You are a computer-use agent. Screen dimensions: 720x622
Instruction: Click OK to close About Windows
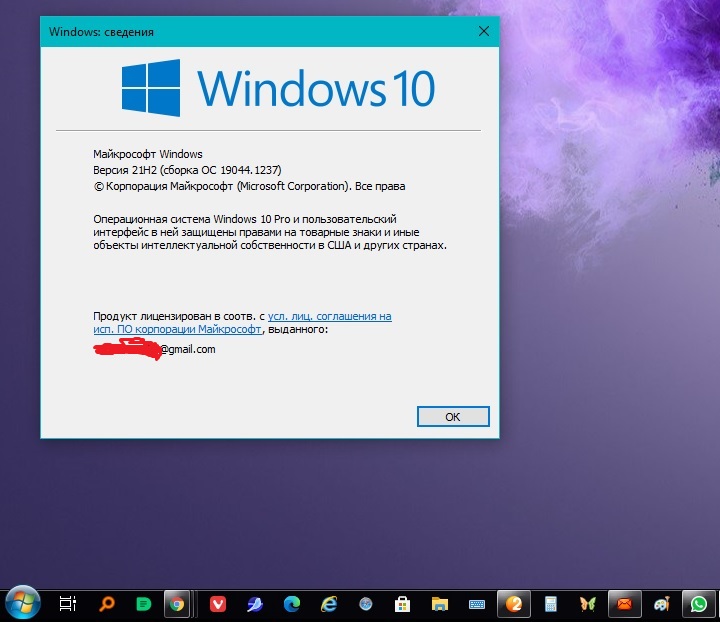(x=453, y=416)
